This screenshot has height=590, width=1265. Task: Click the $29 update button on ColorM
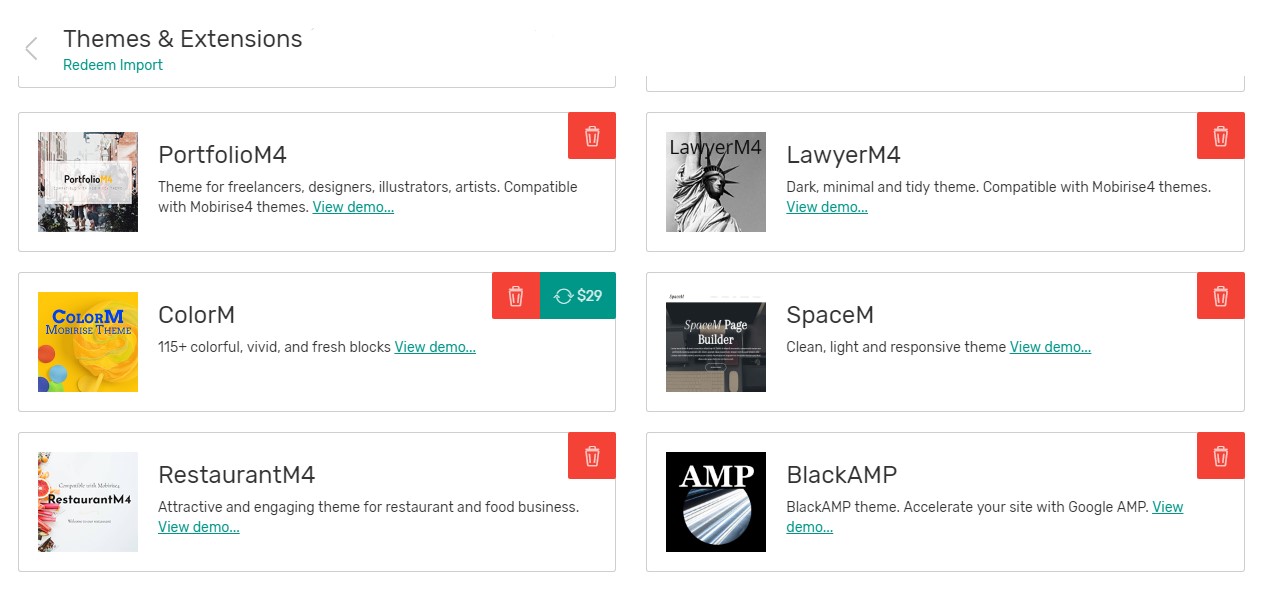[x=578, y=295]
